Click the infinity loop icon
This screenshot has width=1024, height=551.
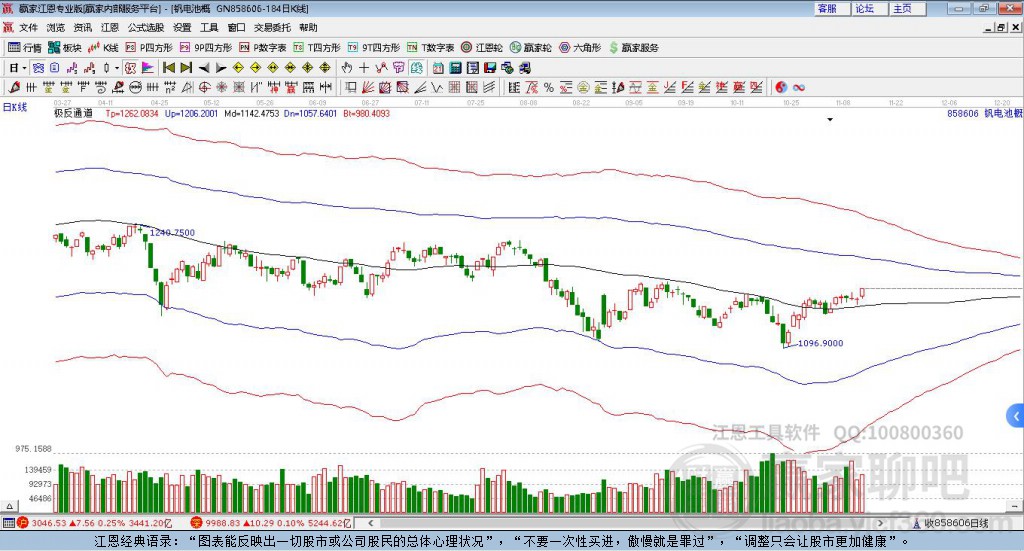pyautogui.click(x=798, y=87)
